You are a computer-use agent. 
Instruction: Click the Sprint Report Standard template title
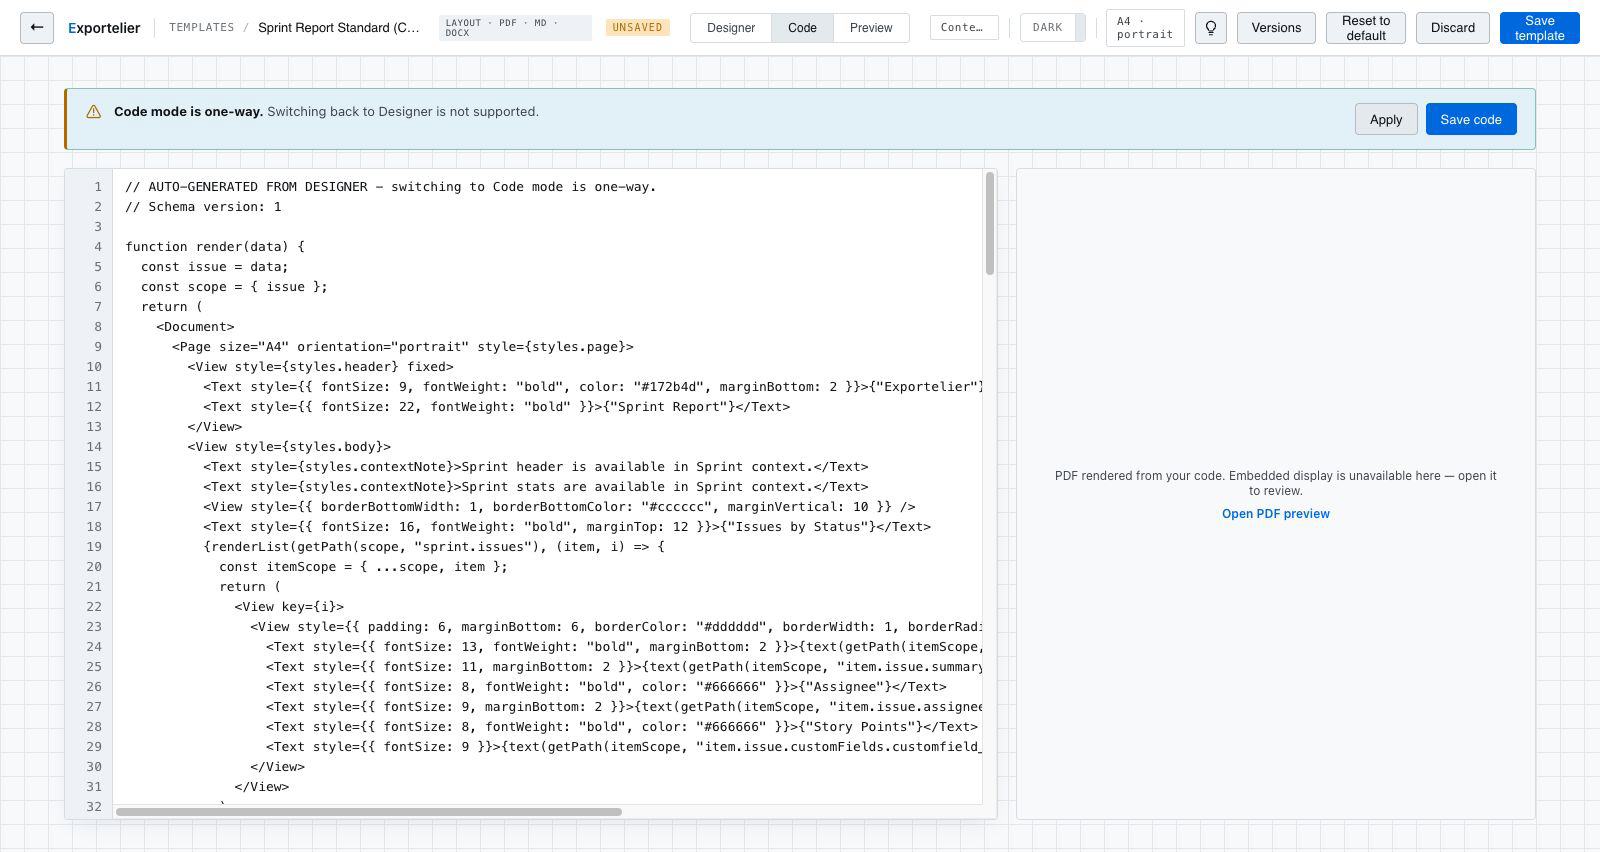click(x=339, y=28)
